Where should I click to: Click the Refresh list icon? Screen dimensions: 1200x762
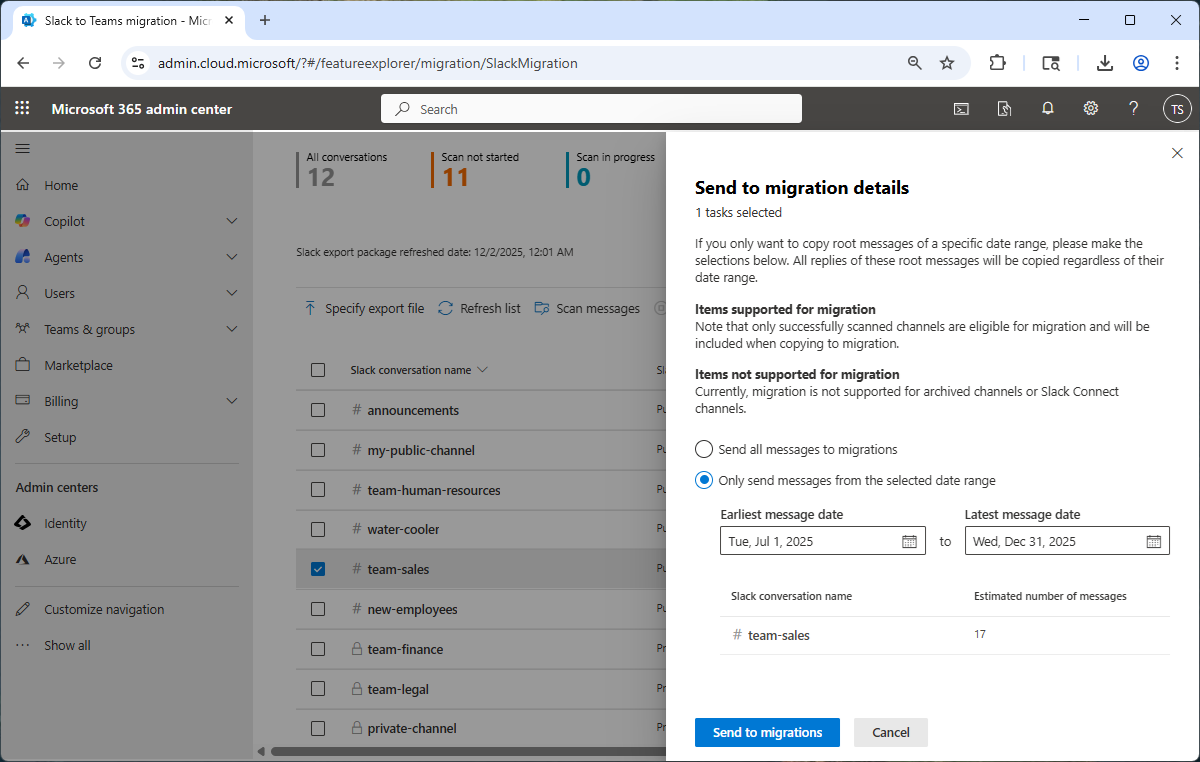445,308
